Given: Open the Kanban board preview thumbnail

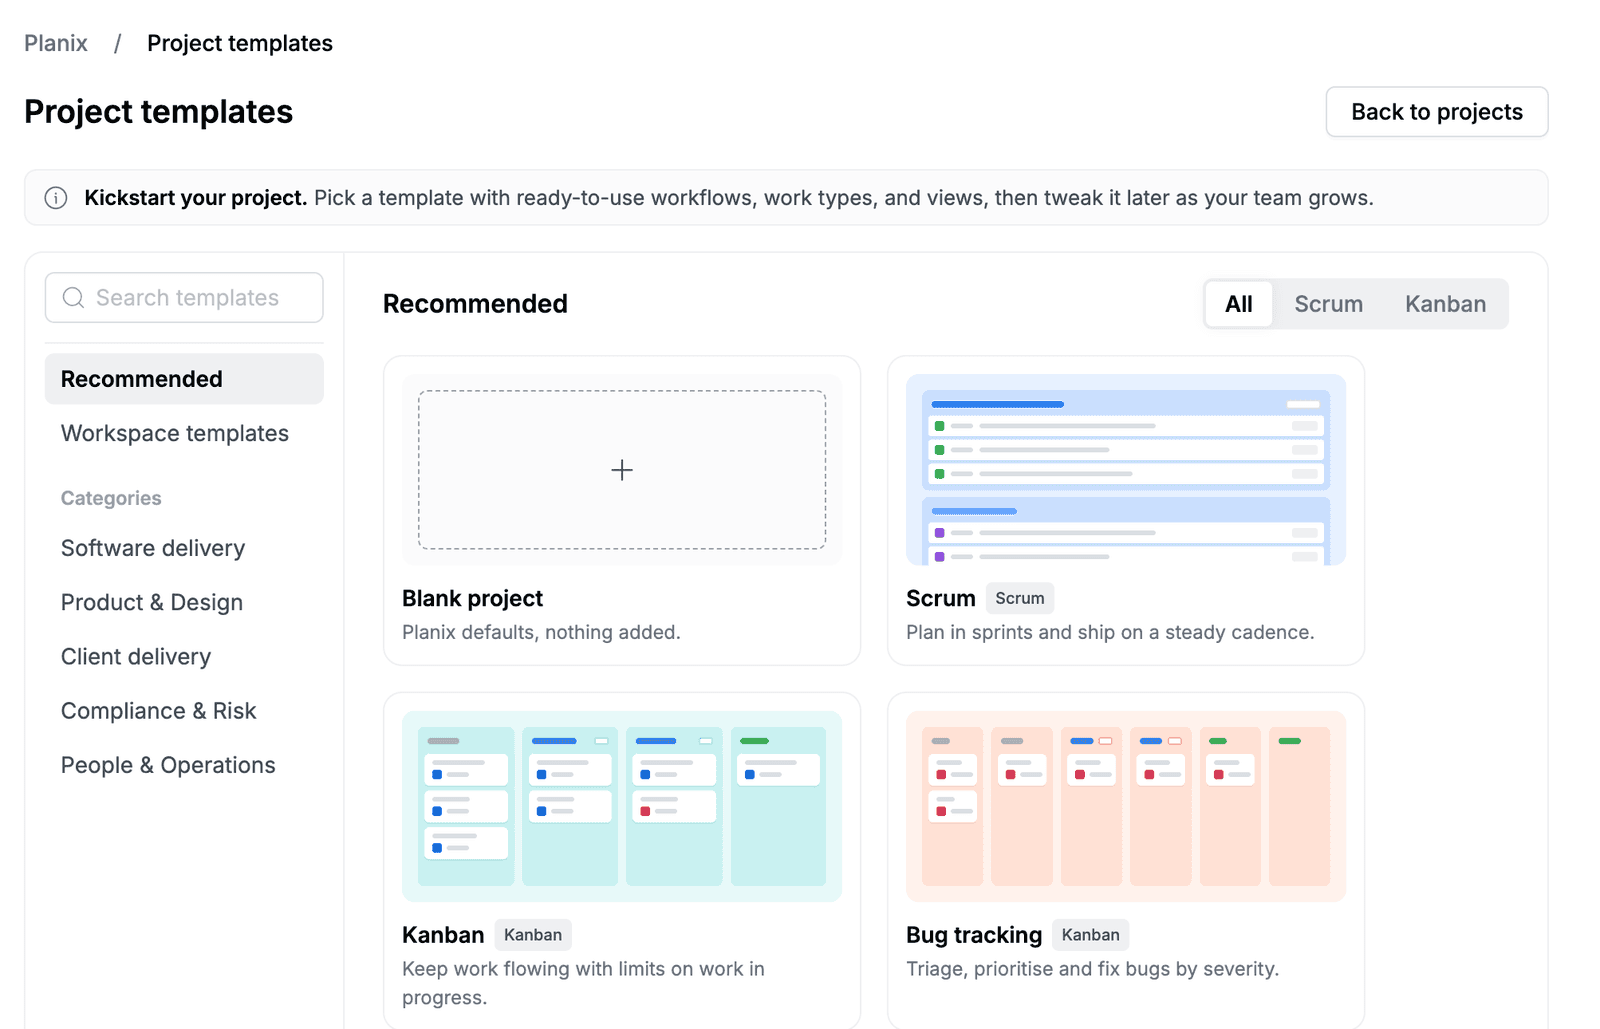Looking at the screenshot, I should point(622,806).
